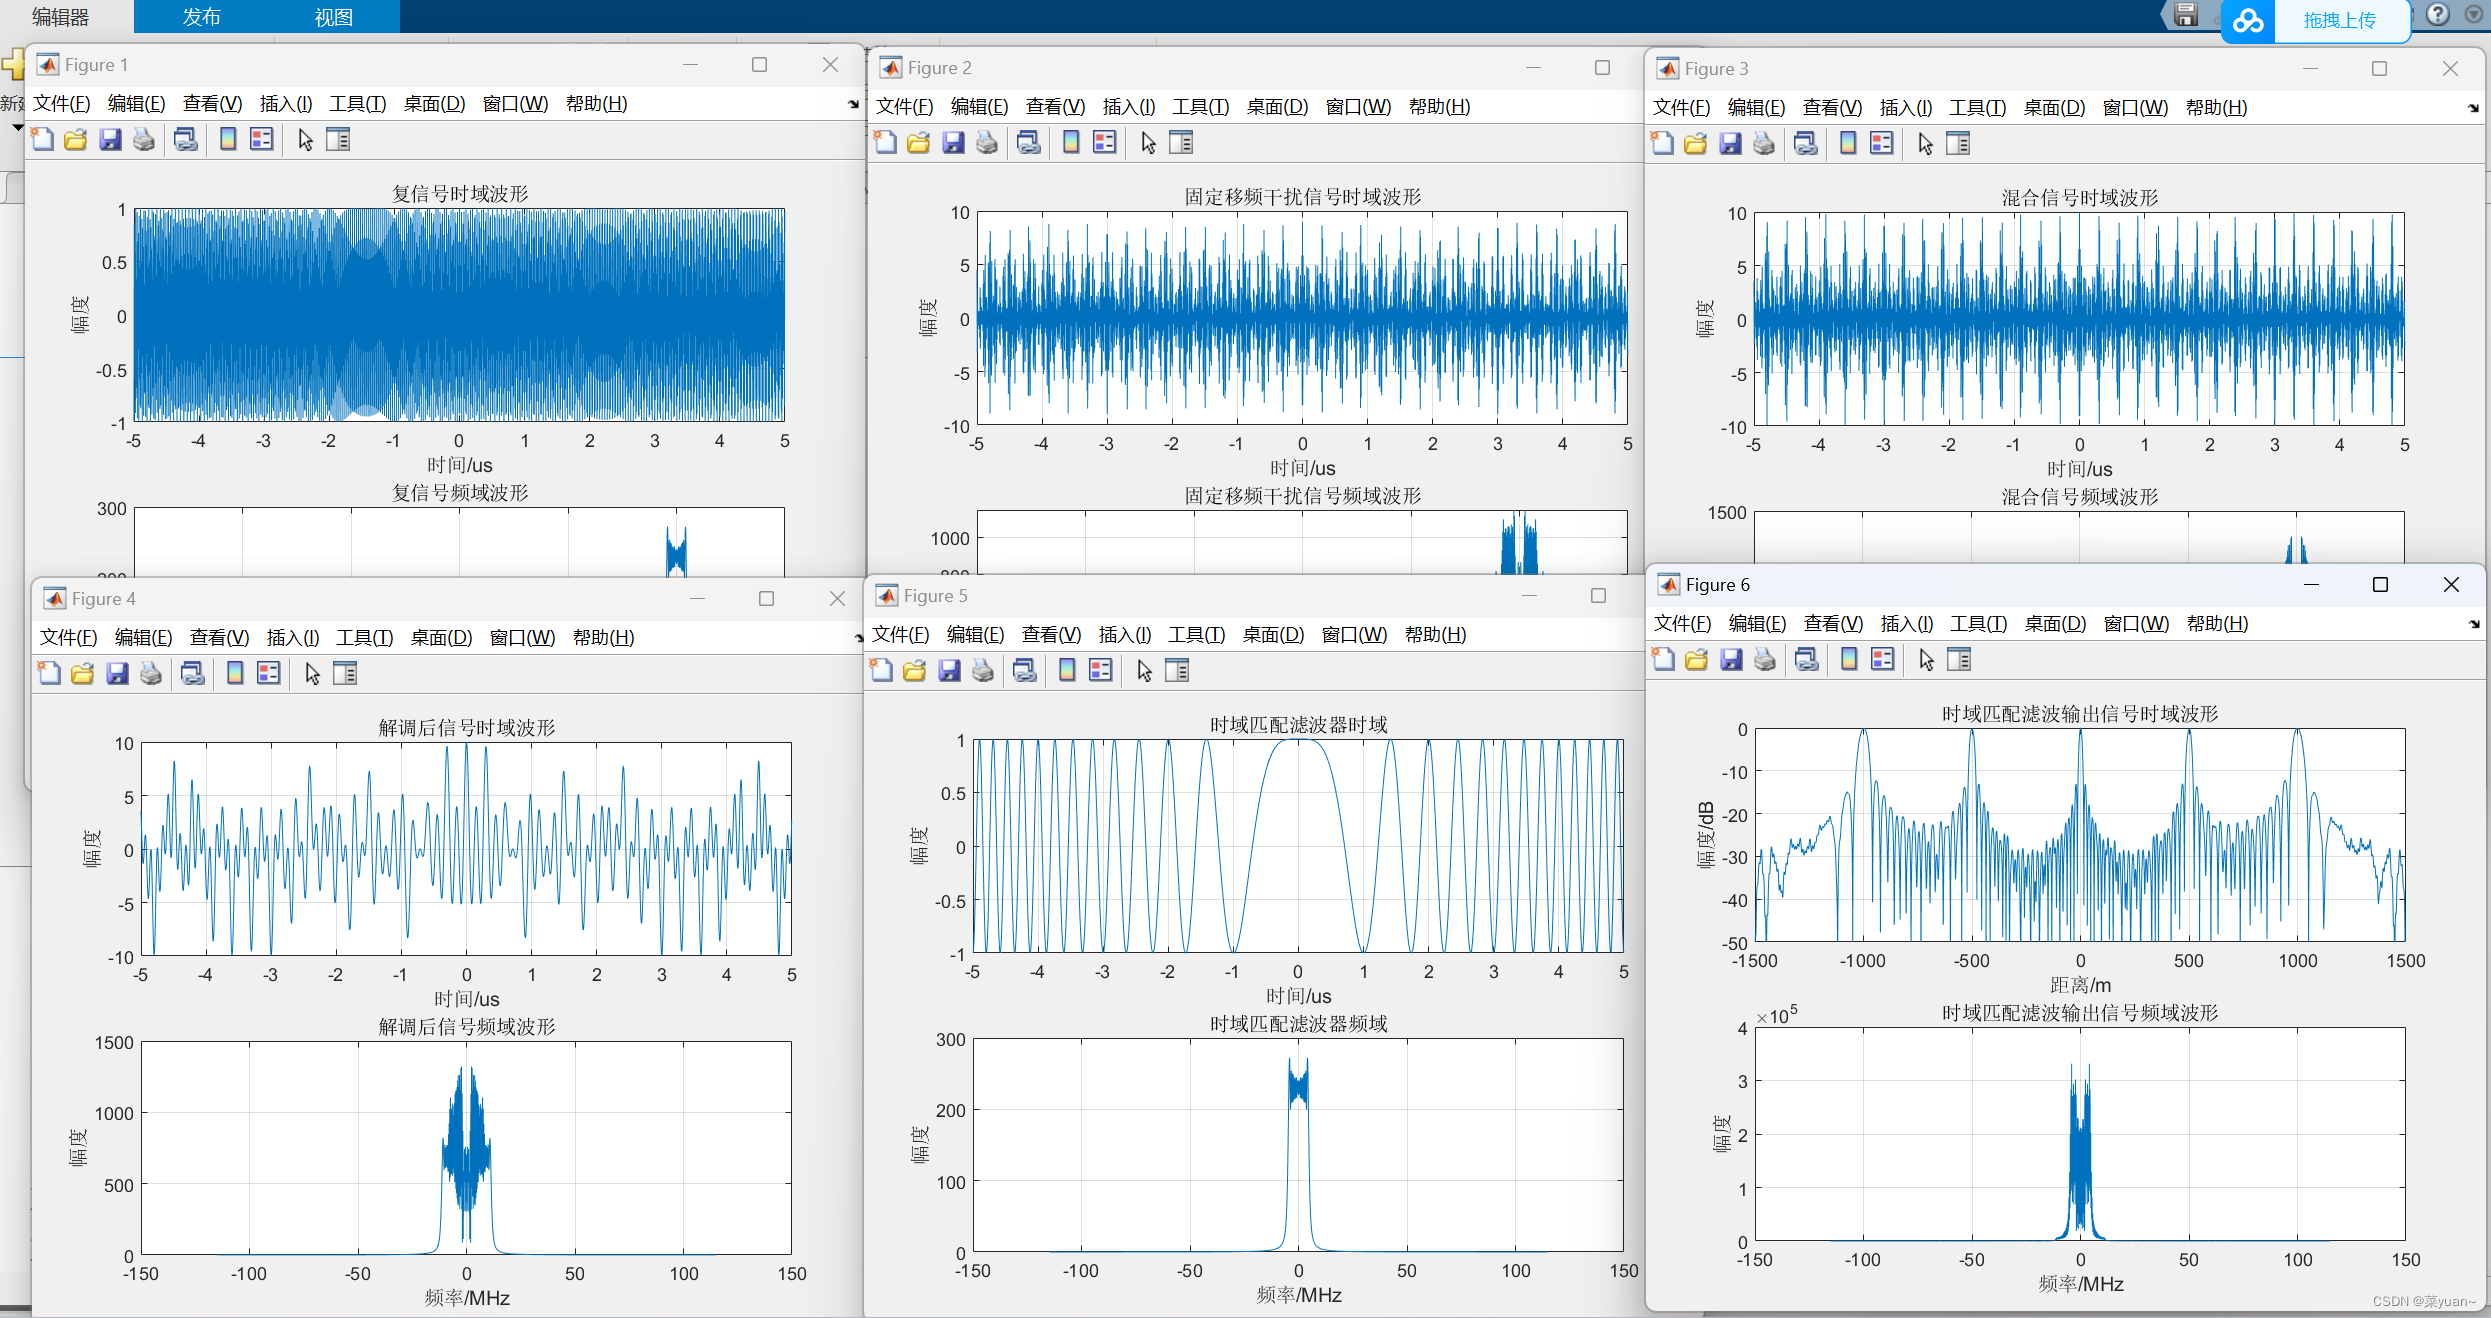Click Baidu cloud upload icon at top
2491x1318 pixels.
pyautogui.click(x=2248, y=20)
